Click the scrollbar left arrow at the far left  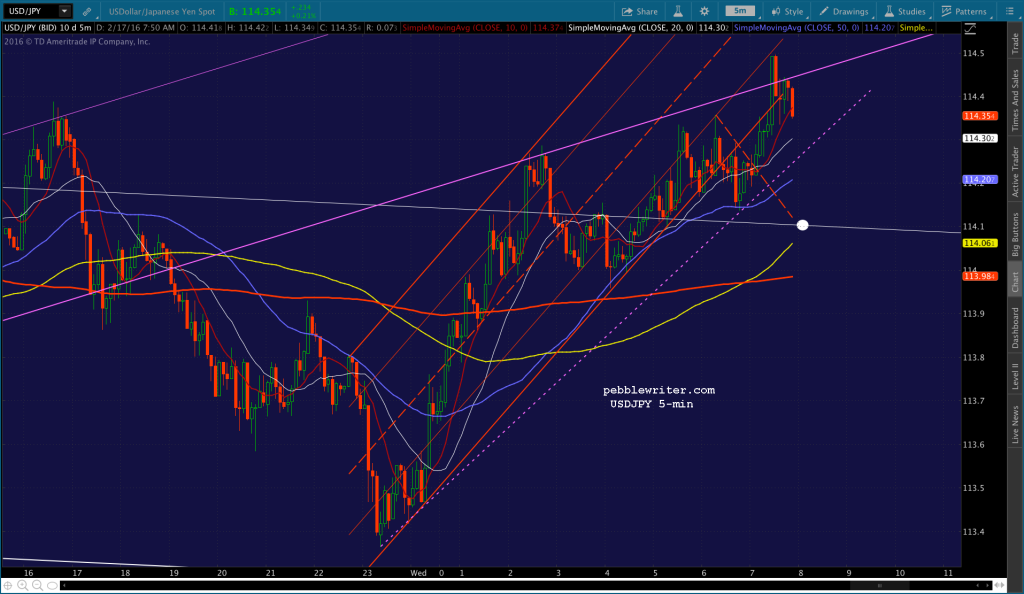click(64, 586)
